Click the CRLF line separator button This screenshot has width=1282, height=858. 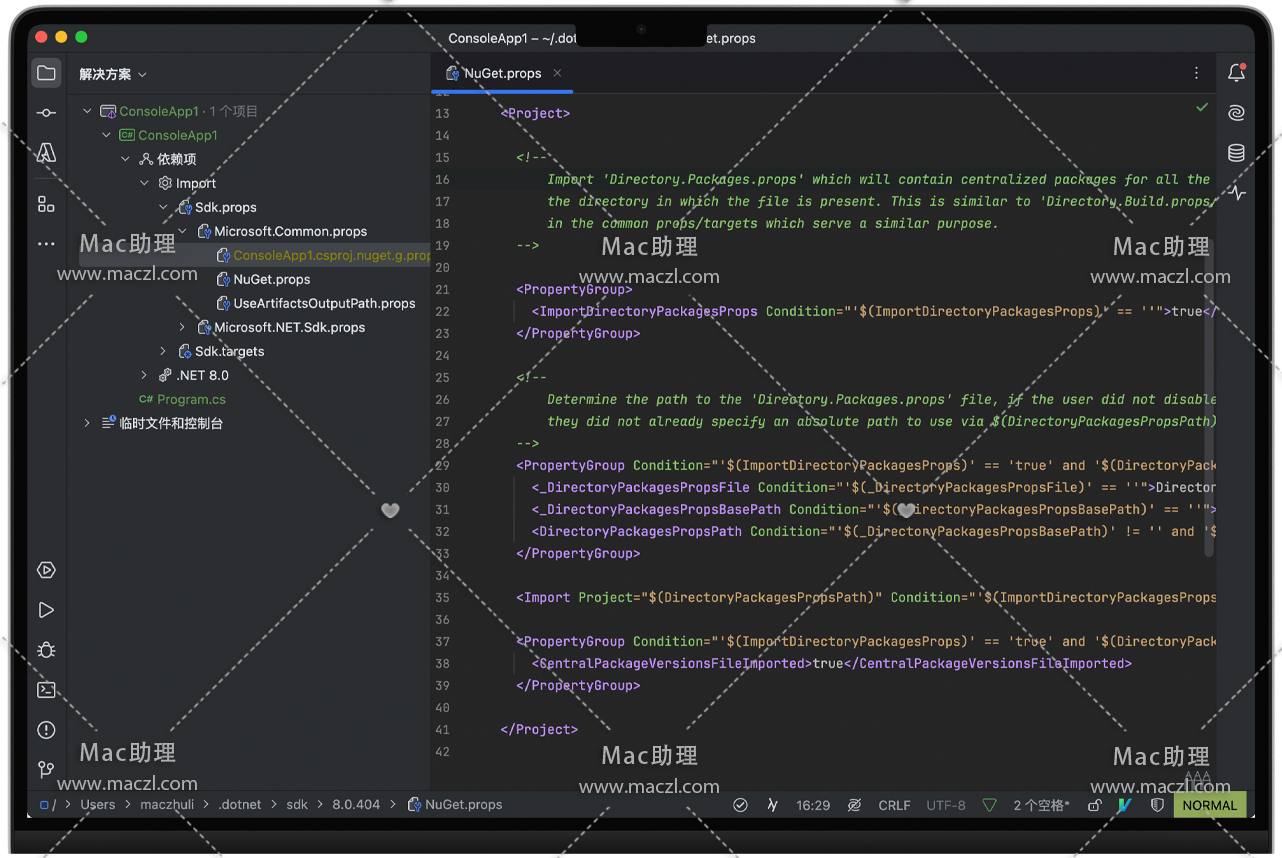click(x=894, y=805)
